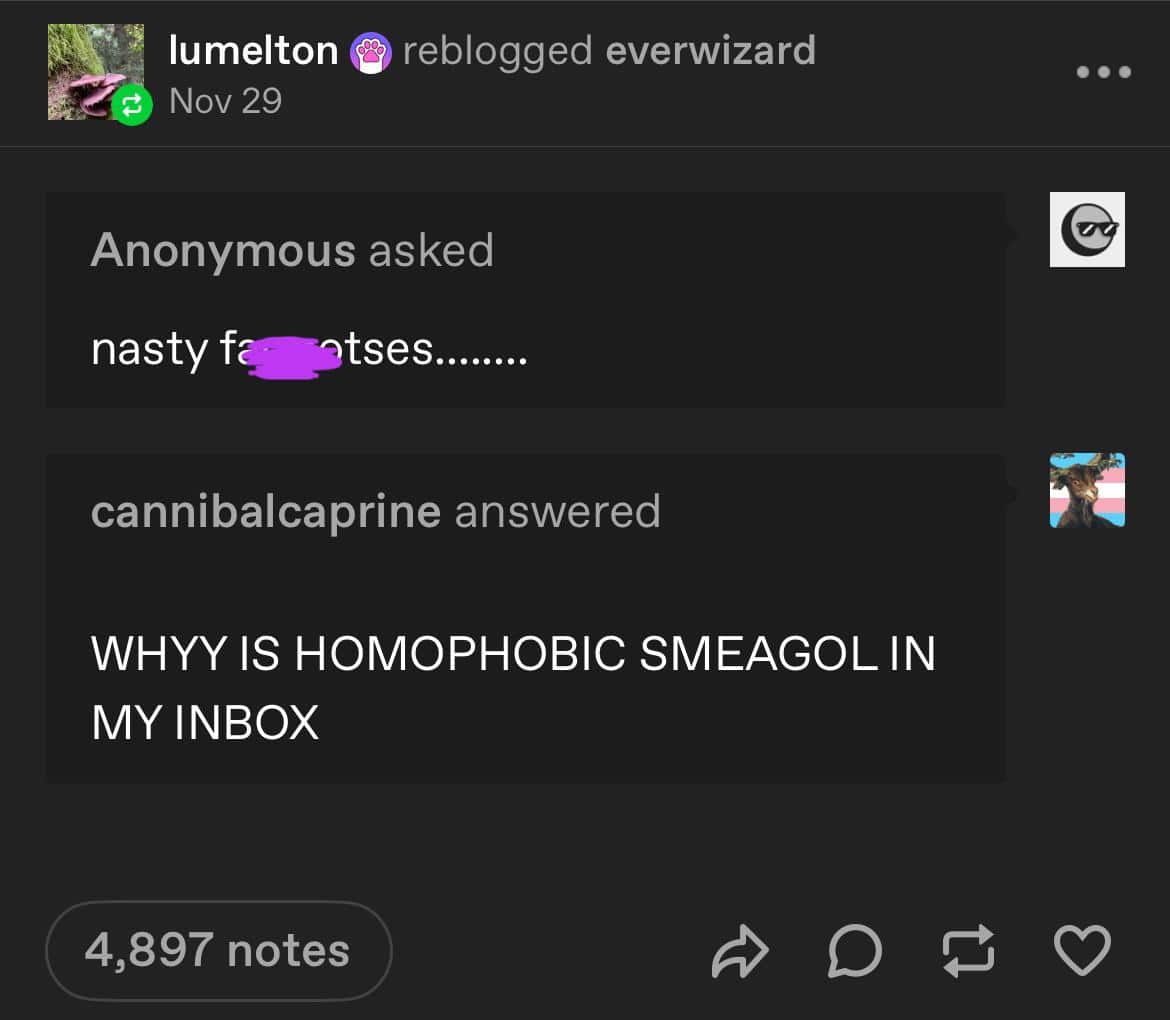Select the HOMOPHOBIC SMEAGOL answer text
Image resolution: width=1170 pixels, height=1020 pixels.
(513, 687)
